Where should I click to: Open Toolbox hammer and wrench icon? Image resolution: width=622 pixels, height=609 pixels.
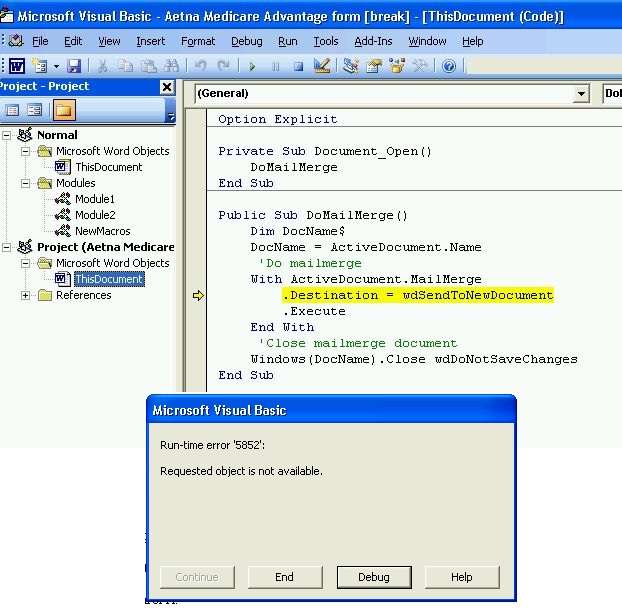tap(420, 66)
